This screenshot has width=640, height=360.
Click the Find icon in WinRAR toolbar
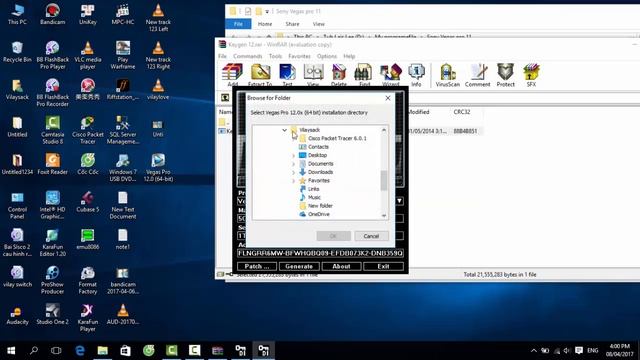pyautogui.click(x=364, y=75)
